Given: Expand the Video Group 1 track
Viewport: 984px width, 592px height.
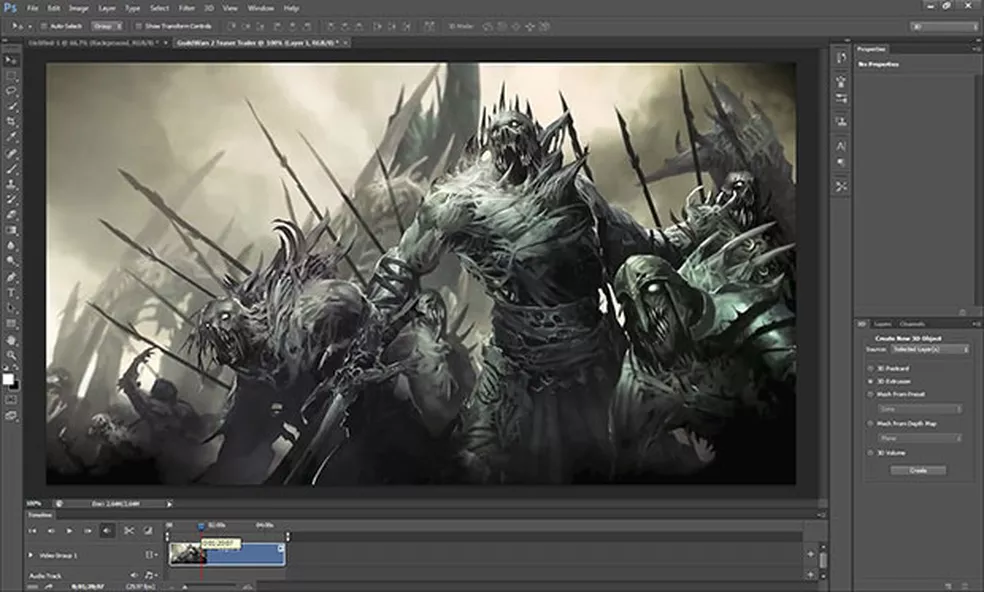Looking at the screenshot, I should pos(29,554).
